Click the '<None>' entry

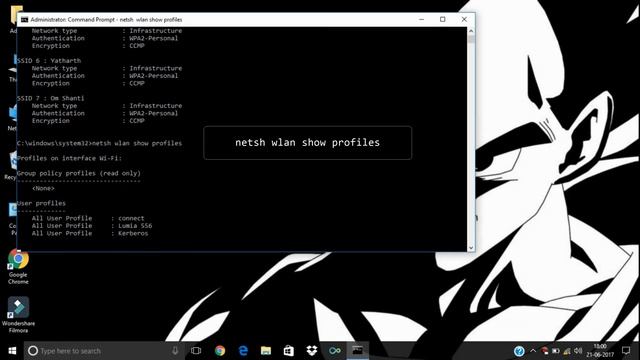(43, 188)
